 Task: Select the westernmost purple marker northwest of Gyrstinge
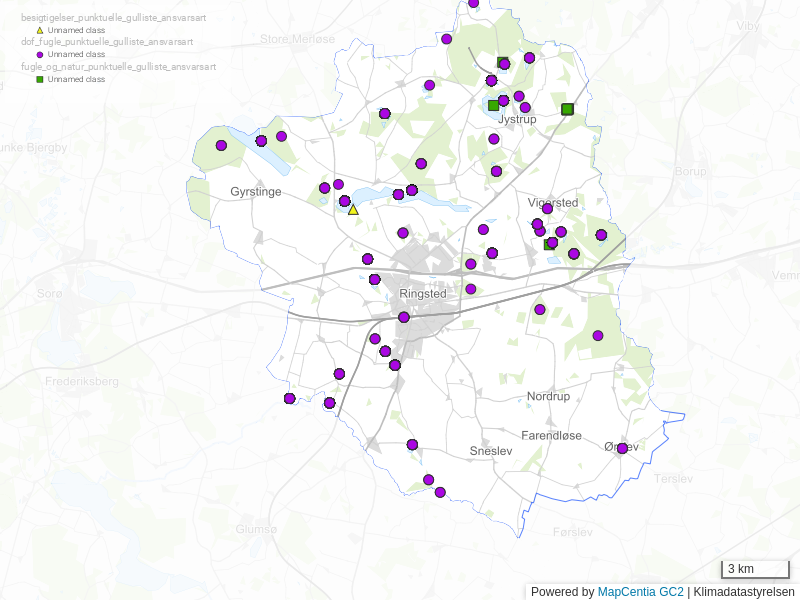pyautogui.click(x=221, y=145)
